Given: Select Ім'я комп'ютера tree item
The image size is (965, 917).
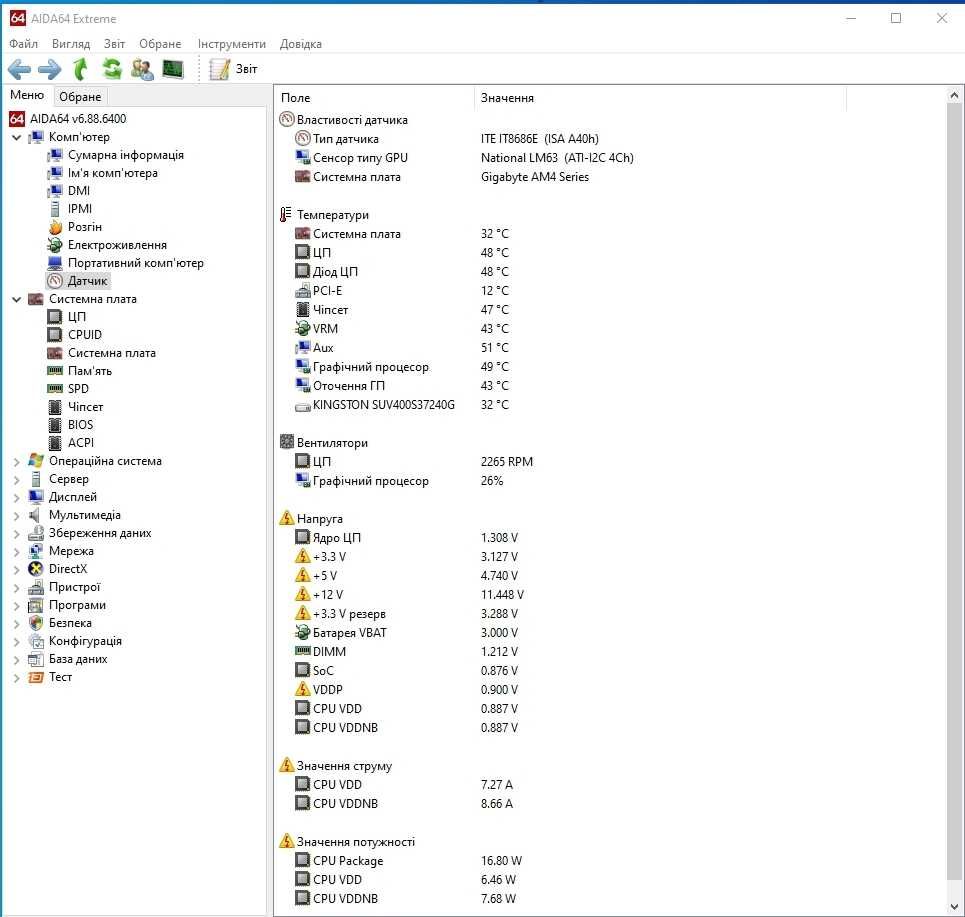Looking at the screenshot, I should 113,173.
